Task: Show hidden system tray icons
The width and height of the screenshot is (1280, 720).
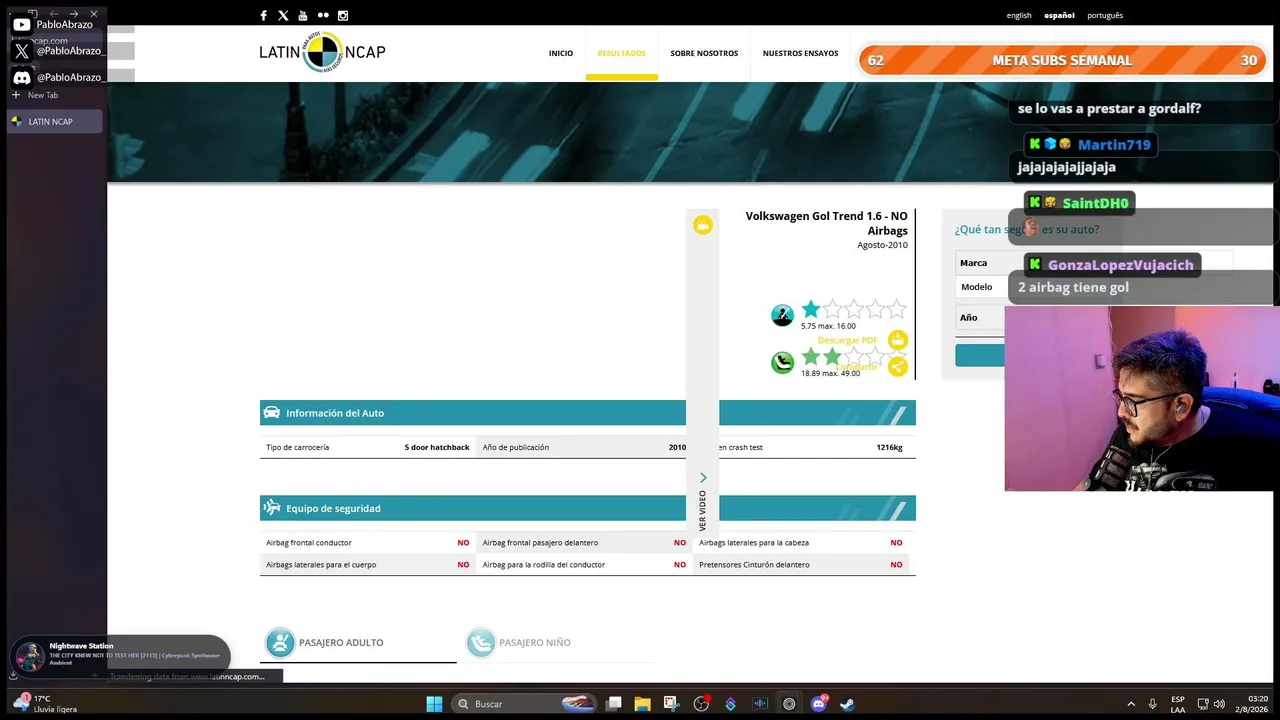Action: tap(1131, 704)
